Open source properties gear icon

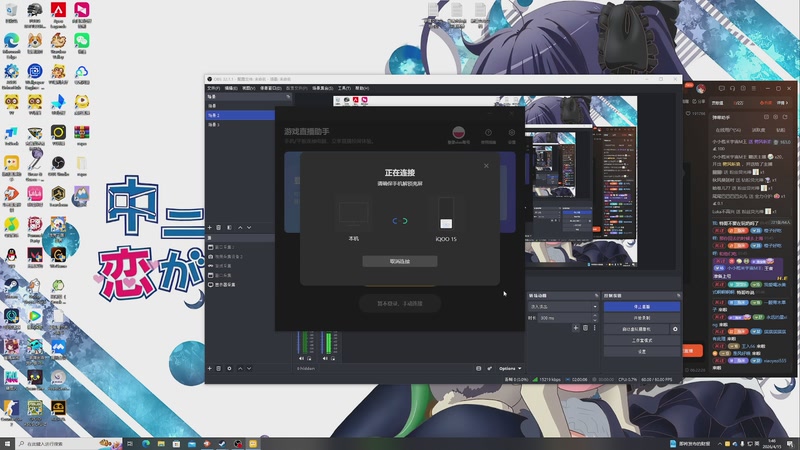(229, 368)
